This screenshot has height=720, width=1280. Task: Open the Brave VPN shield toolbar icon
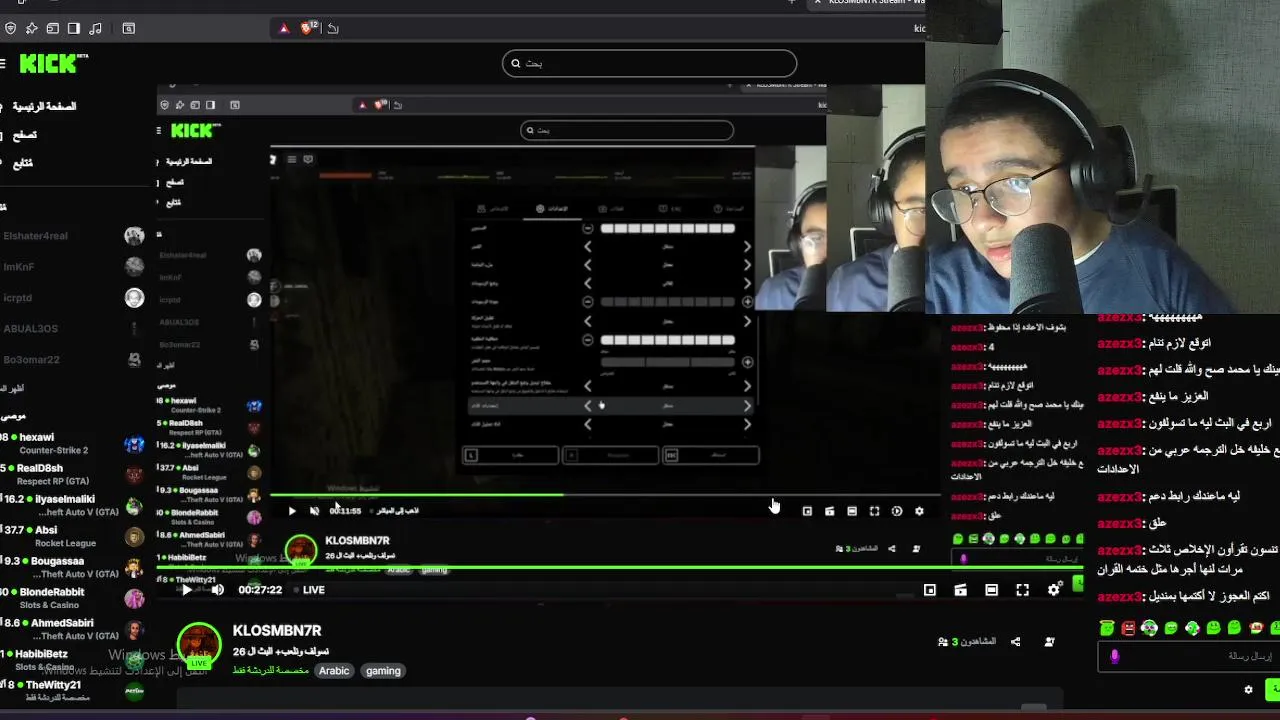point(11,28)
